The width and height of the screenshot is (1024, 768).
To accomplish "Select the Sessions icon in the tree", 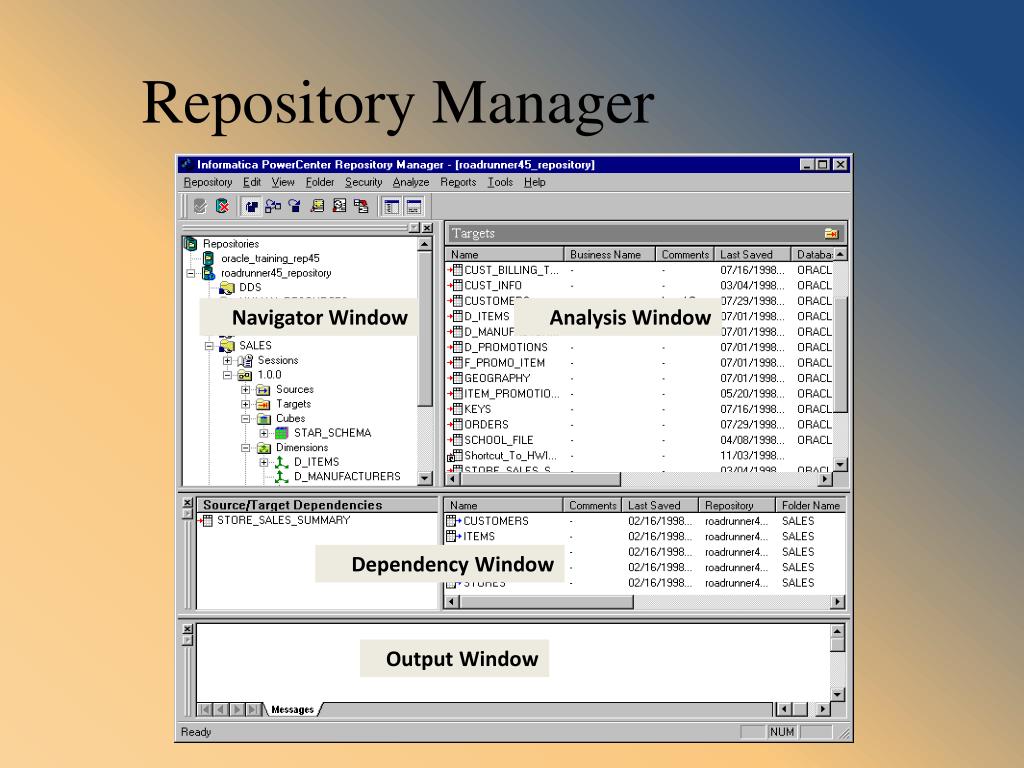I will [x=245, y=360].
